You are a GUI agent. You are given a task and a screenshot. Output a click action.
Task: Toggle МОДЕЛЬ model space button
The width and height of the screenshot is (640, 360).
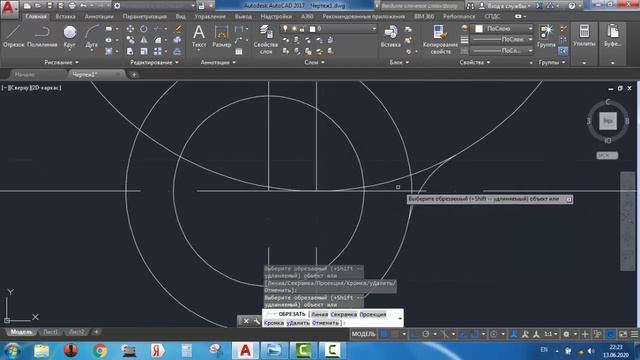363,334
